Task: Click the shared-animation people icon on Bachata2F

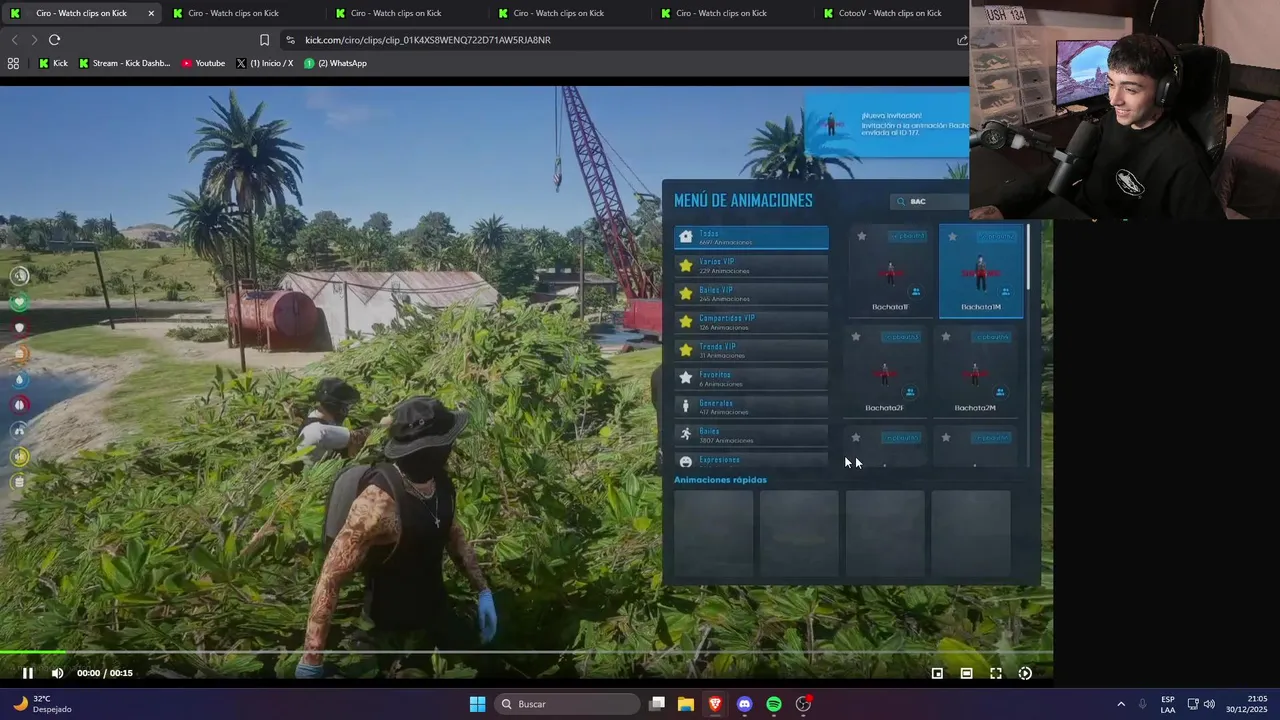Action: click(x=910, y=392)
